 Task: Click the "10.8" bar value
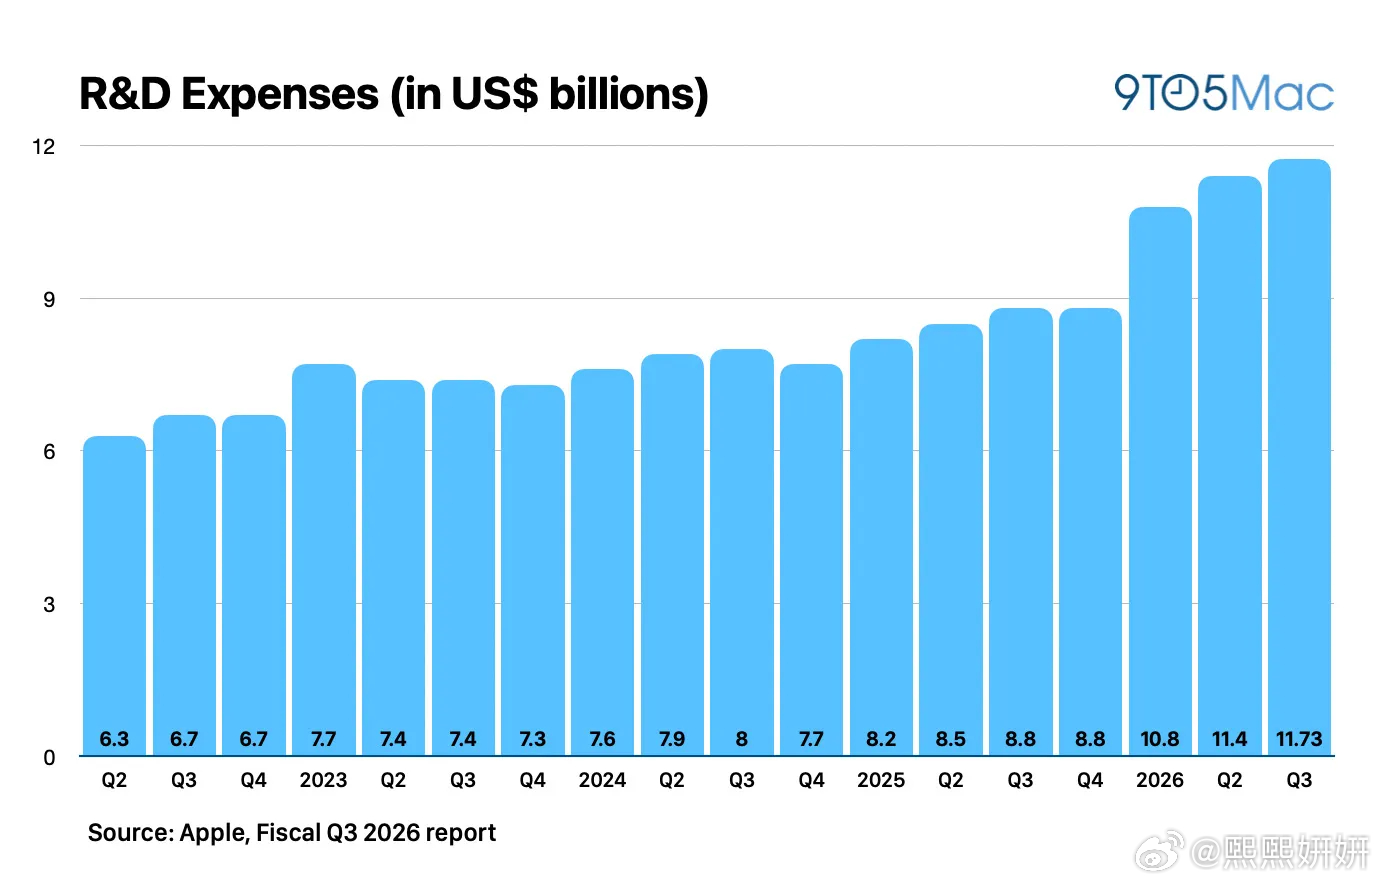[x=1160, y=739]
